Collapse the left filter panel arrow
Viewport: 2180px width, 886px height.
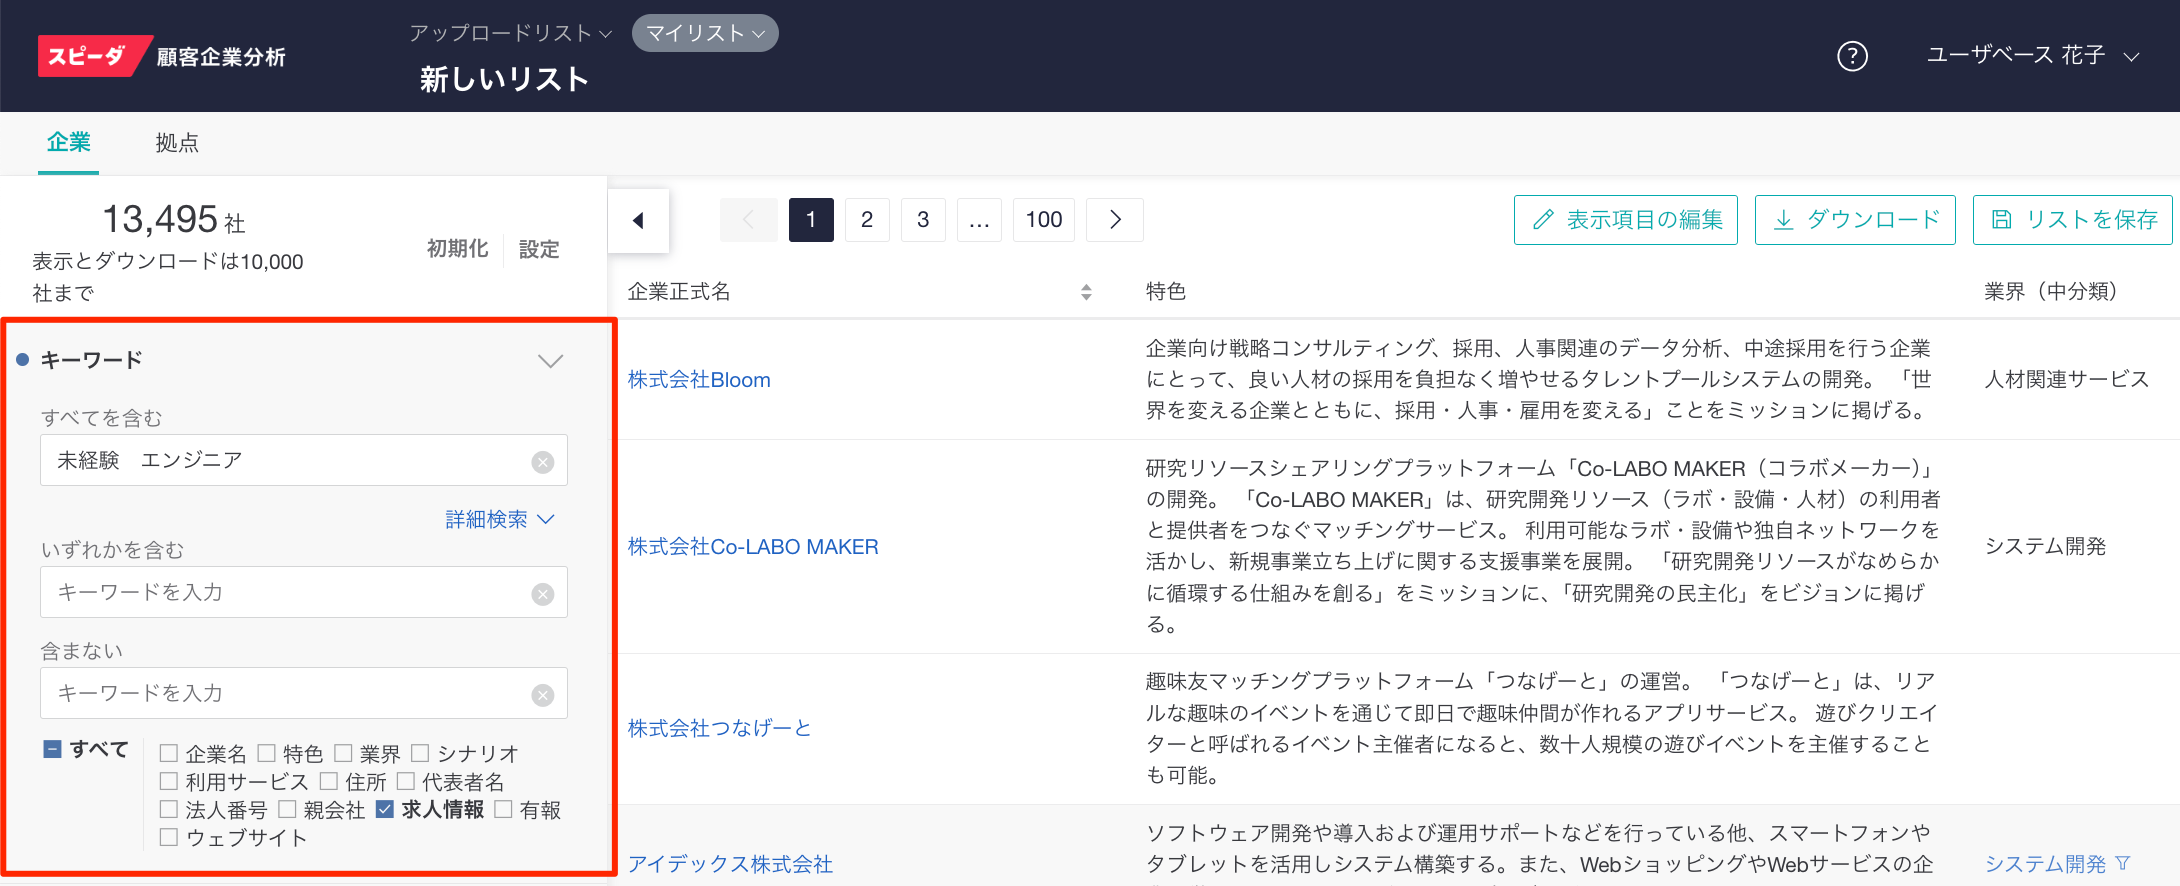638,220
